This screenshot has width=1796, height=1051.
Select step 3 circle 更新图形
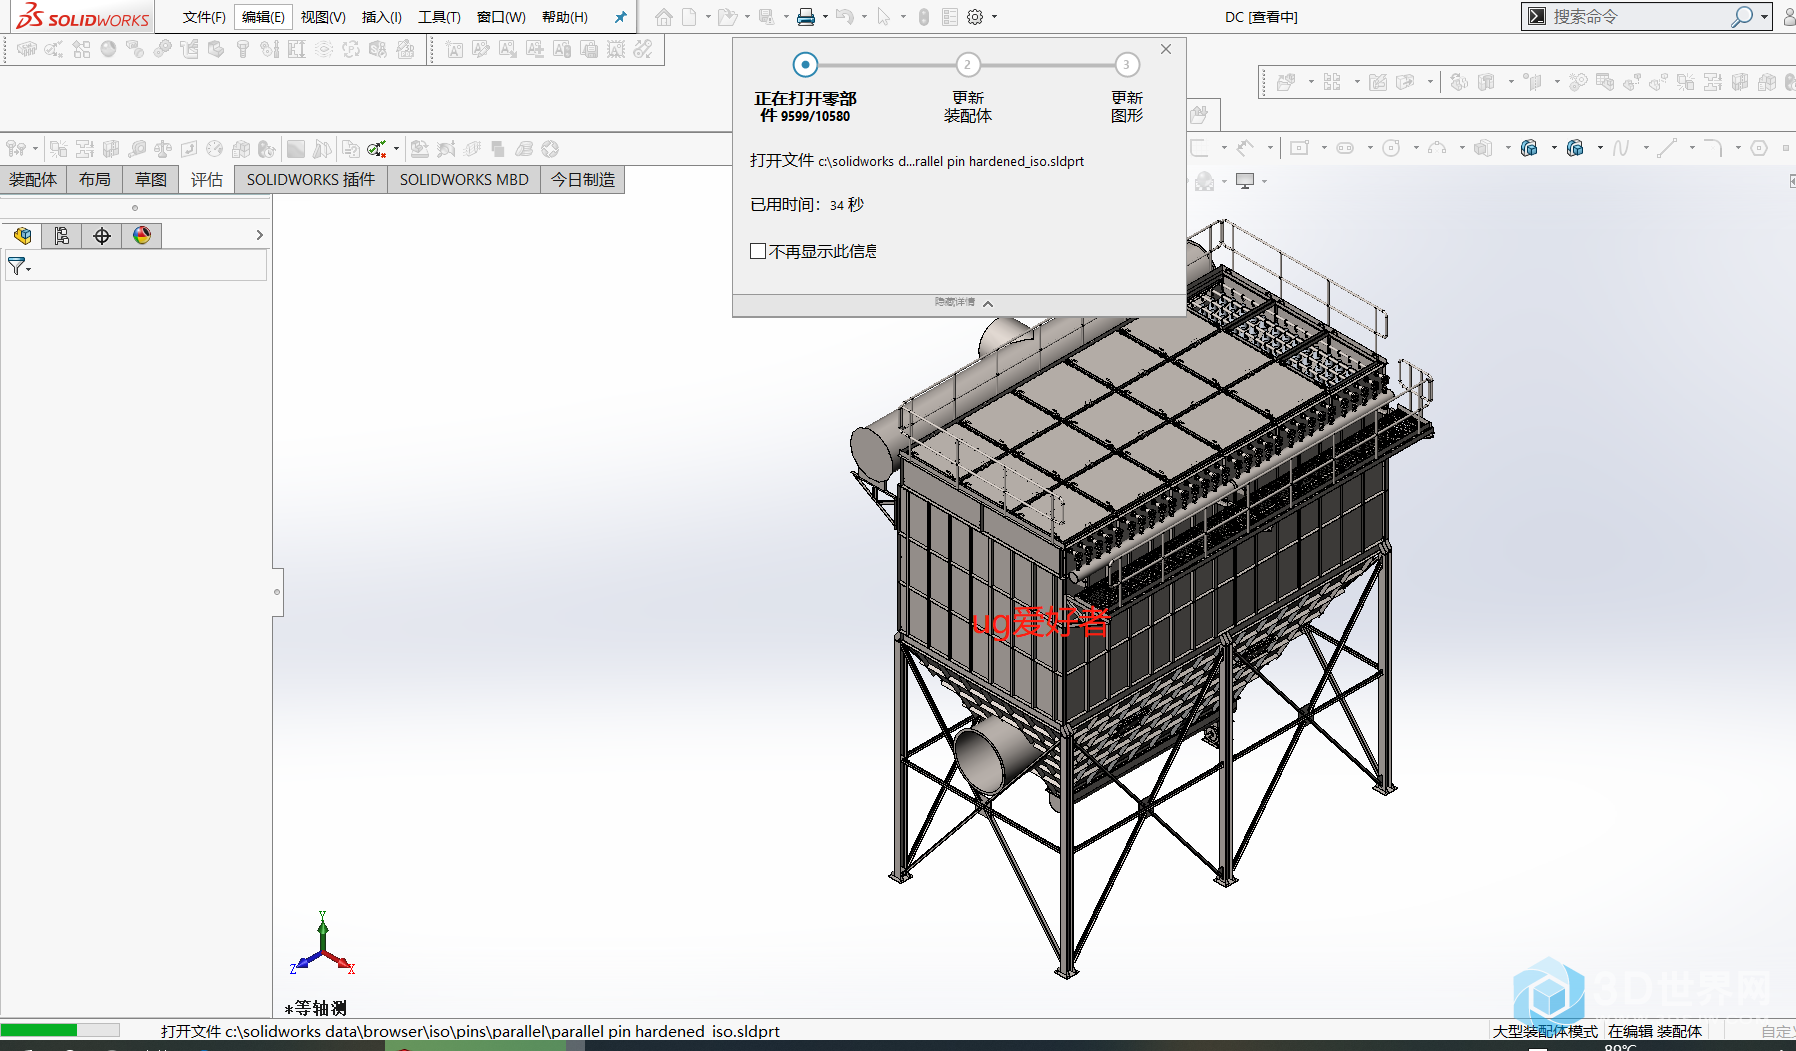tap(1127, 65)
